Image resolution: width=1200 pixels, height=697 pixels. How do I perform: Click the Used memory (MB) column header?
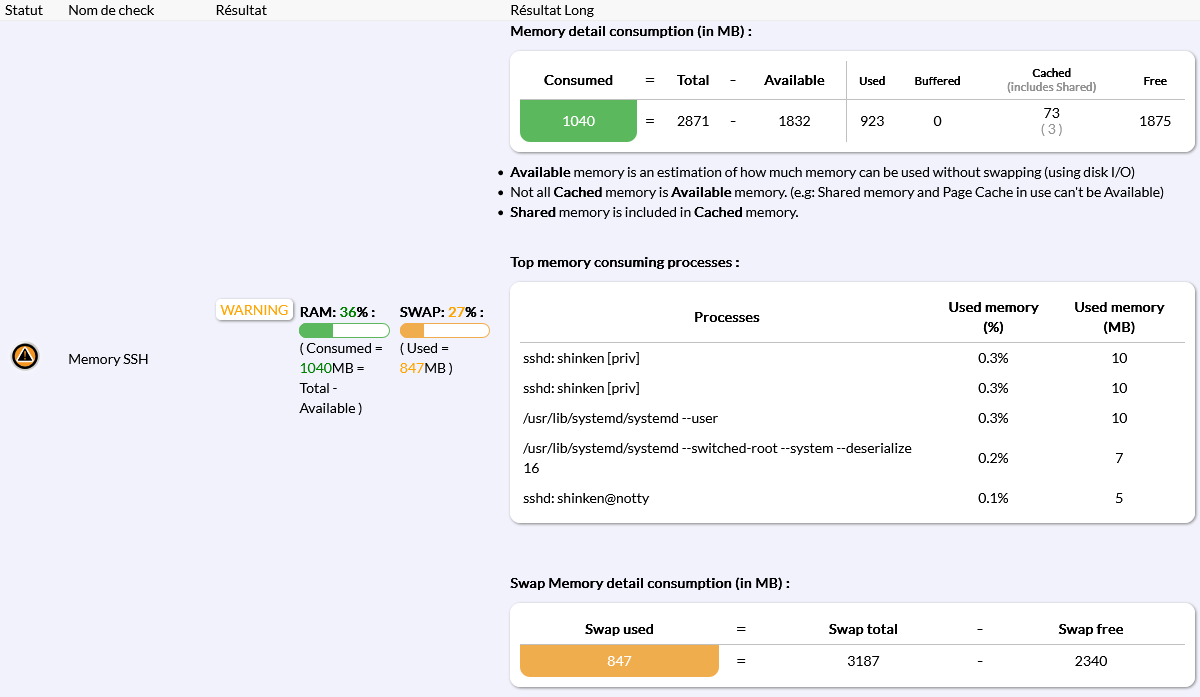pos(1119,317)
